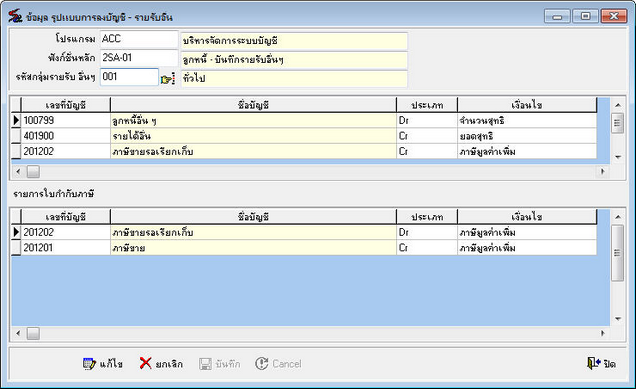Viewport: 636px width, 389px height.
Task: Click condition cell ยอดสุทธิ
Action: point(527,136)
